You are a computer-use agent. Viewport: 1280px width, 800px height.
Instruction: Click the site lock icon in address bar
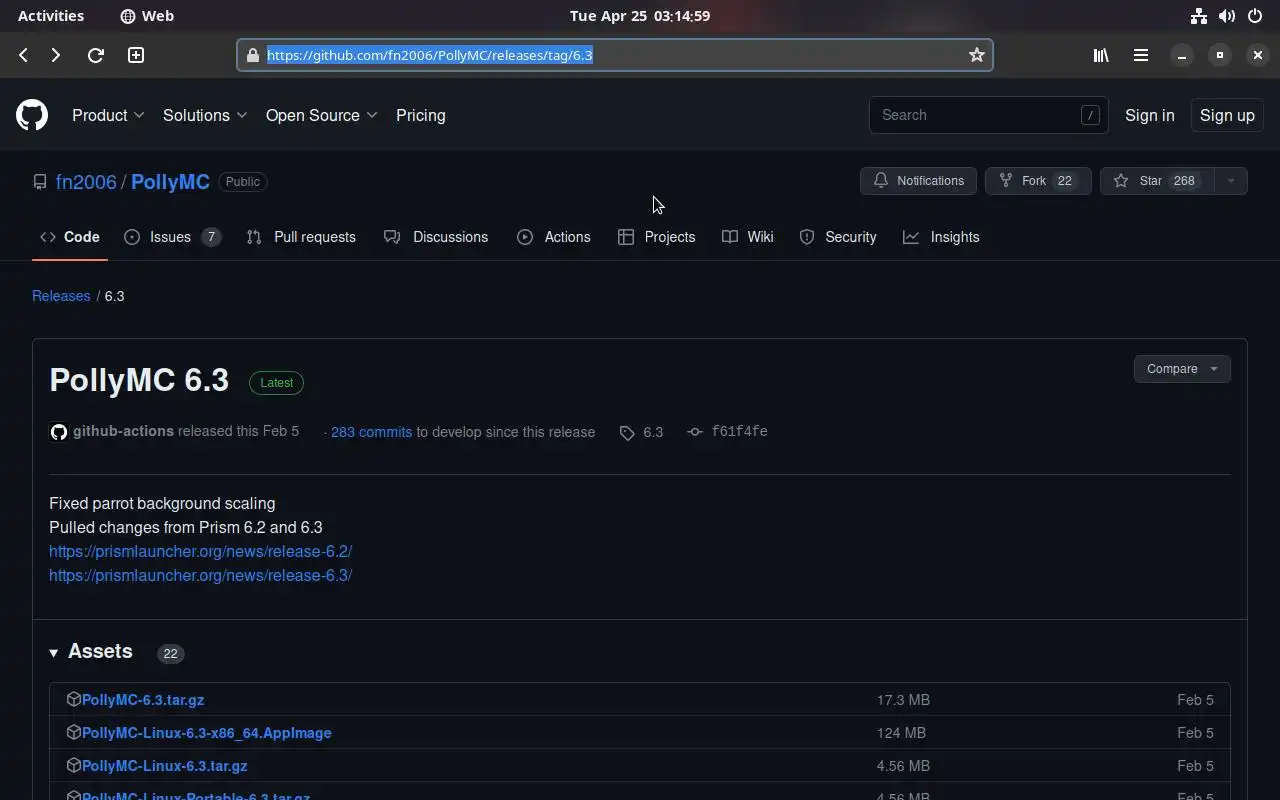(x=252, y=55)
